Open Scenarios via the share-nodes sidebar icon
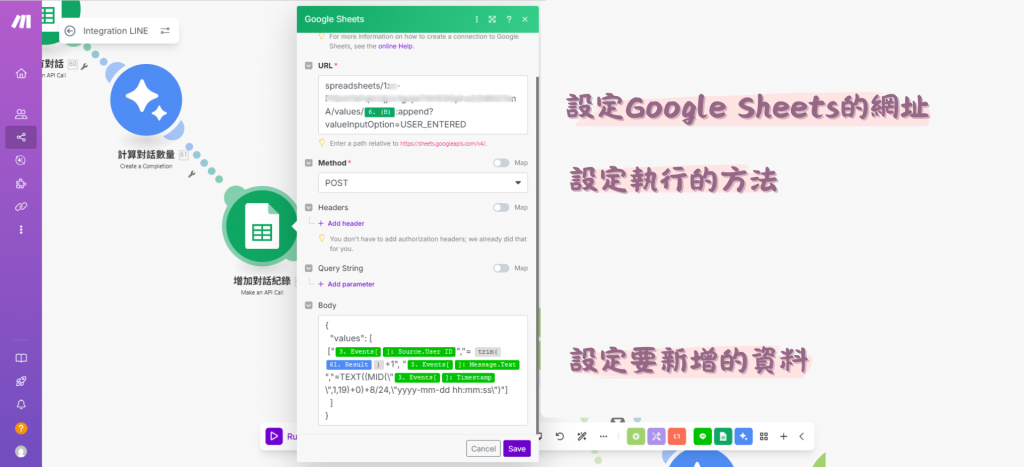Image resolution: width=1024 pixels, height=467 pixels. click(21, 137)
